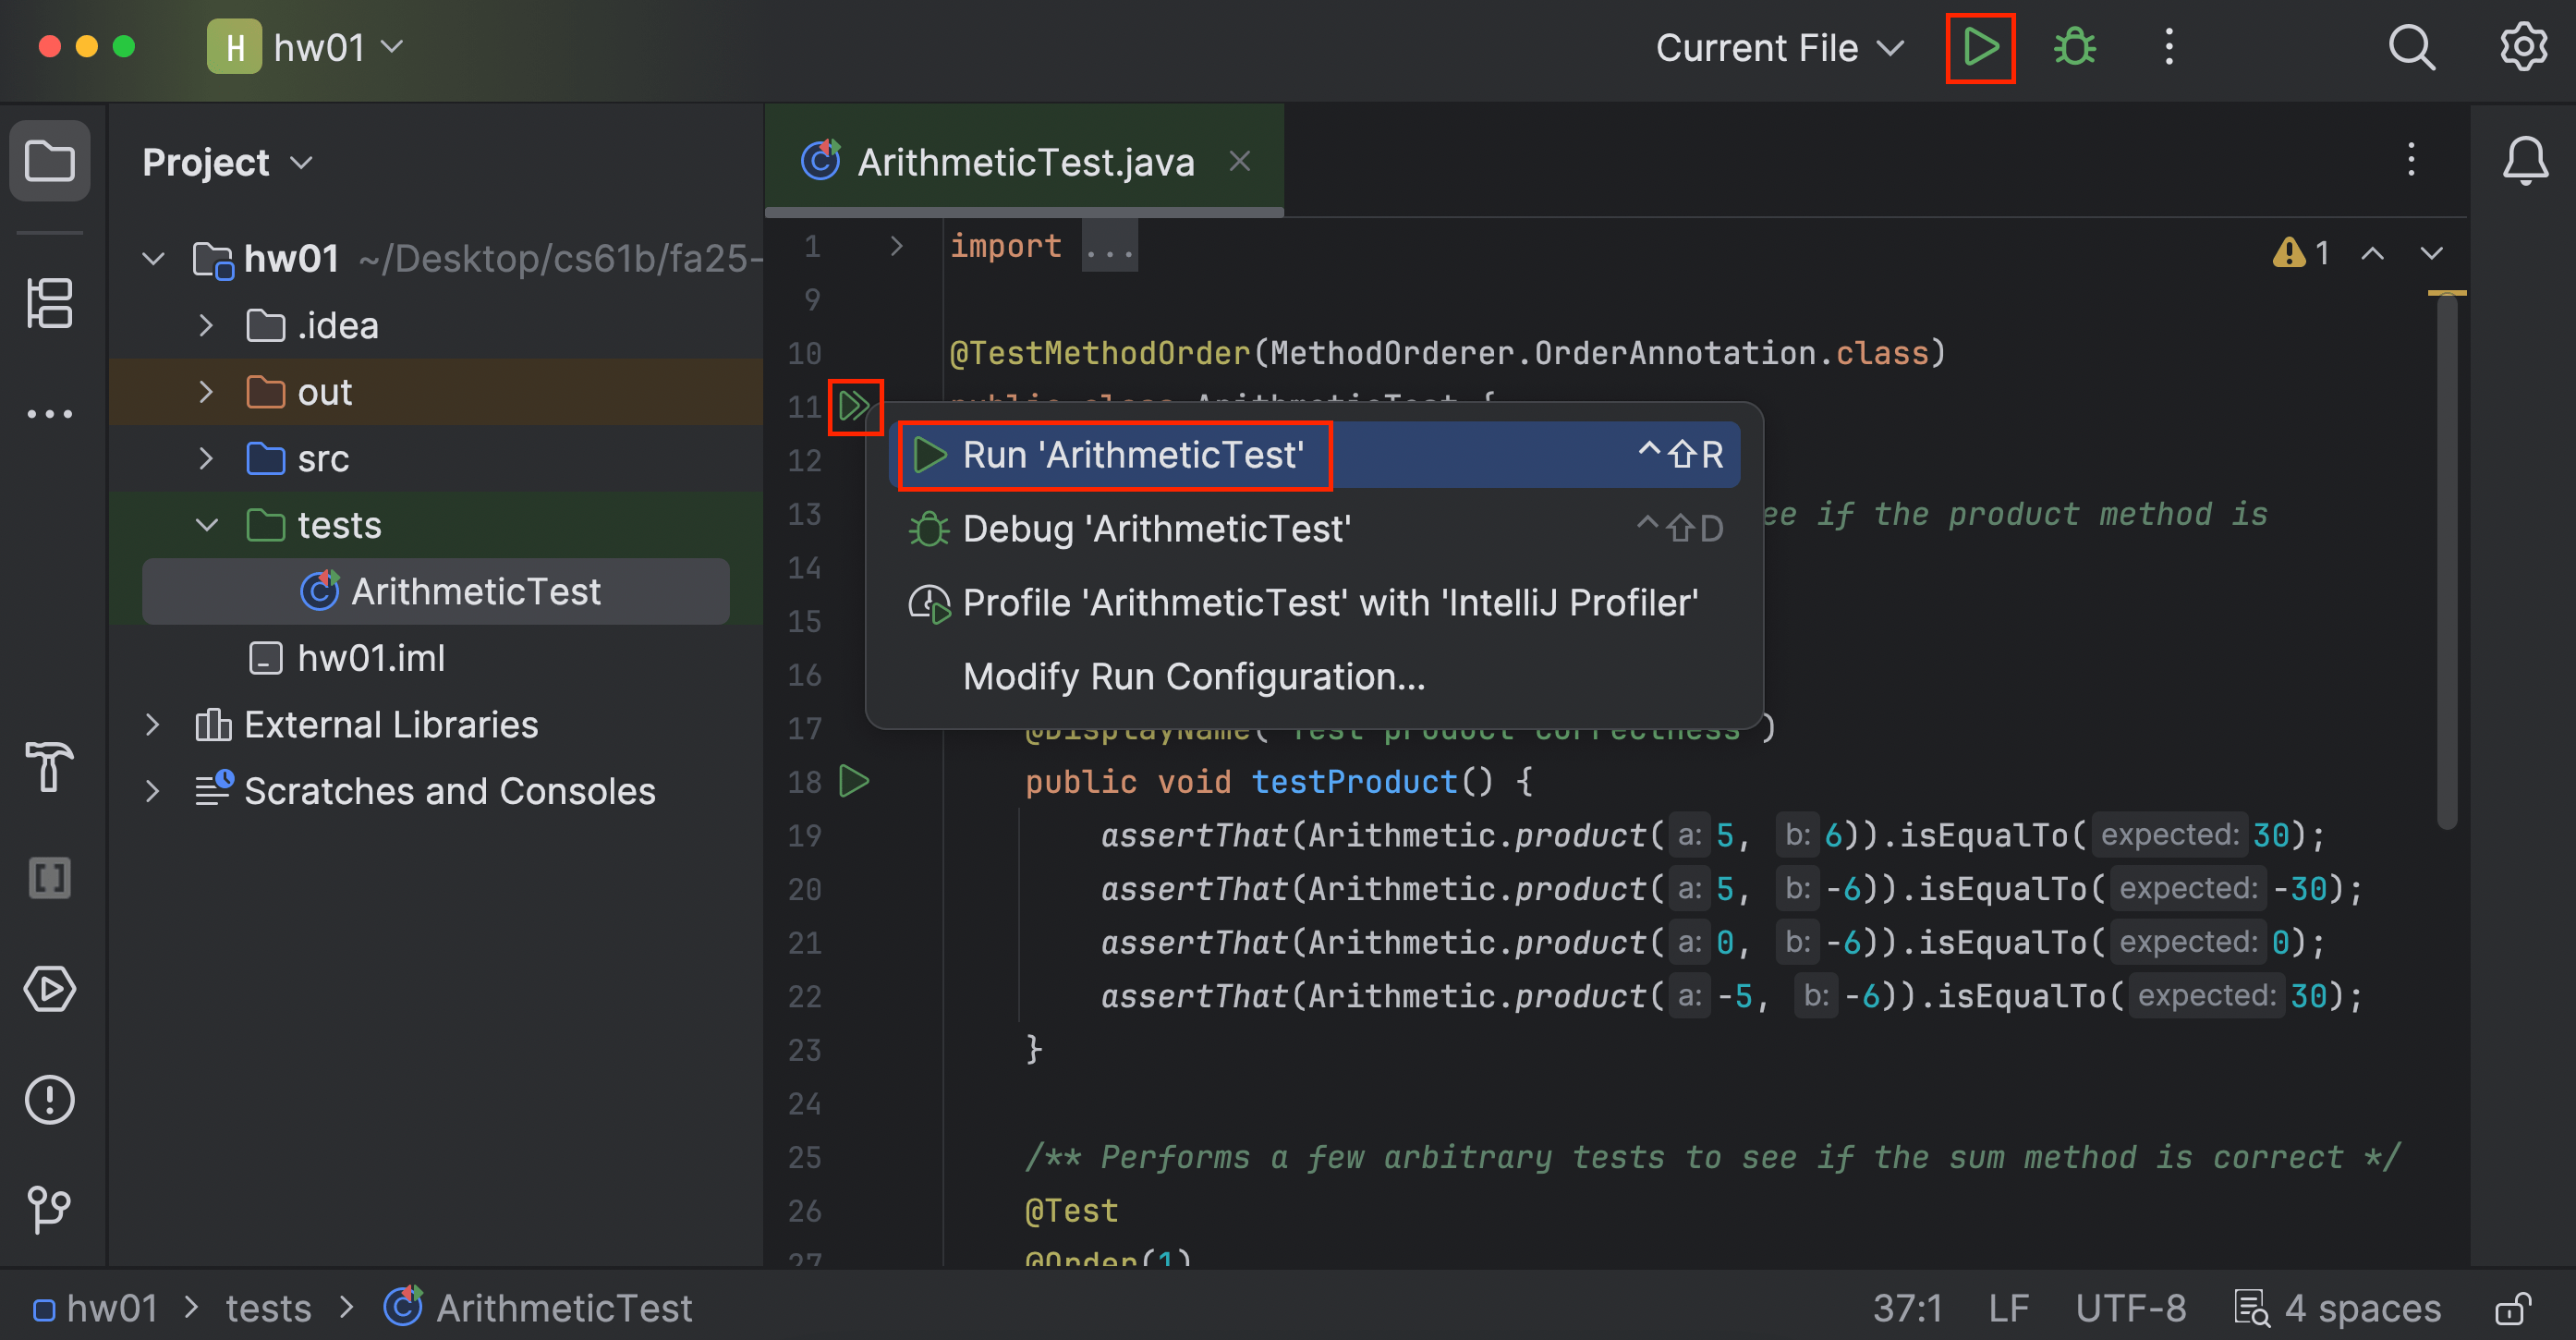Open the Project tool window folder icon
Viewport: 2576px width, 1340px height.
[50, 160]
